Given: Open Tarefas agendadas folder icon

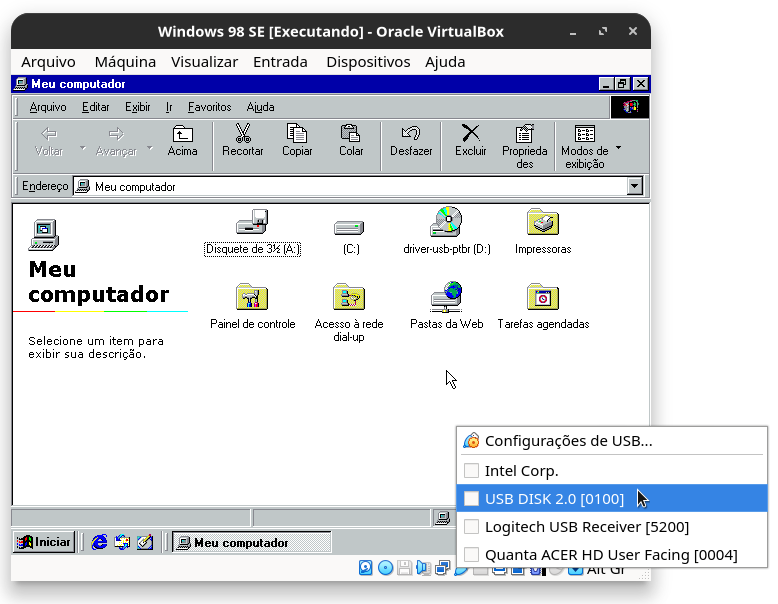Looking at the screenshot, I should pyautogui.click(x=543, y=299).
